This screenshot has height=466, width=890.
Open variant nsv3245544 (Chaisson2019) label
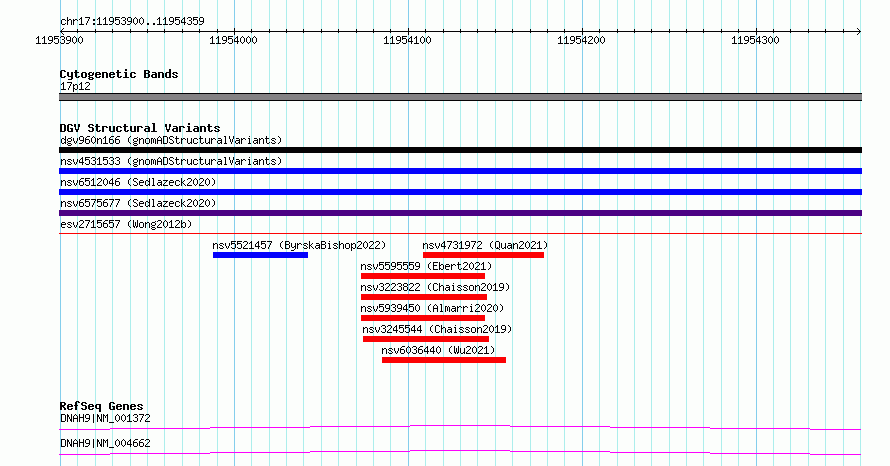[x=437, y=329]
